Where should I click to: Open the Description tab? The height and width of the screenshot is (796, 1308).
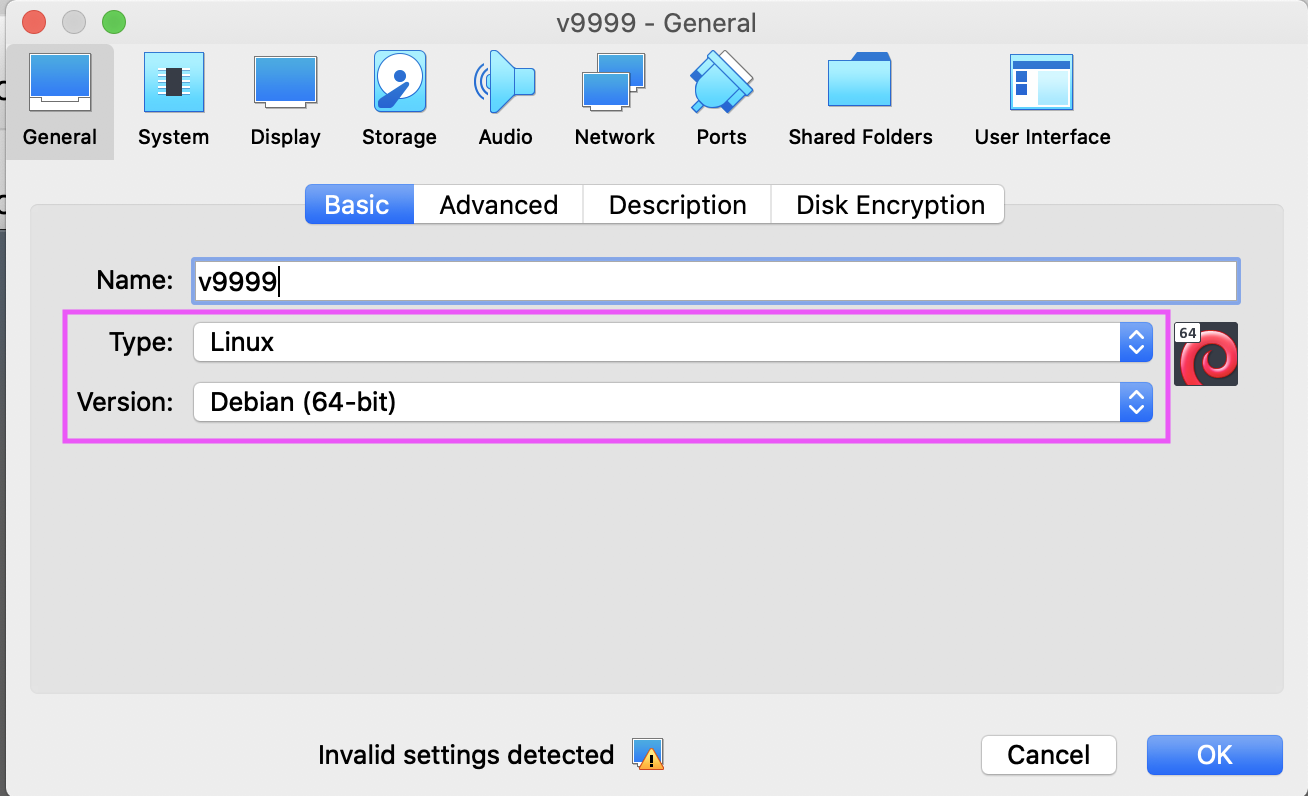click(677, 205)
